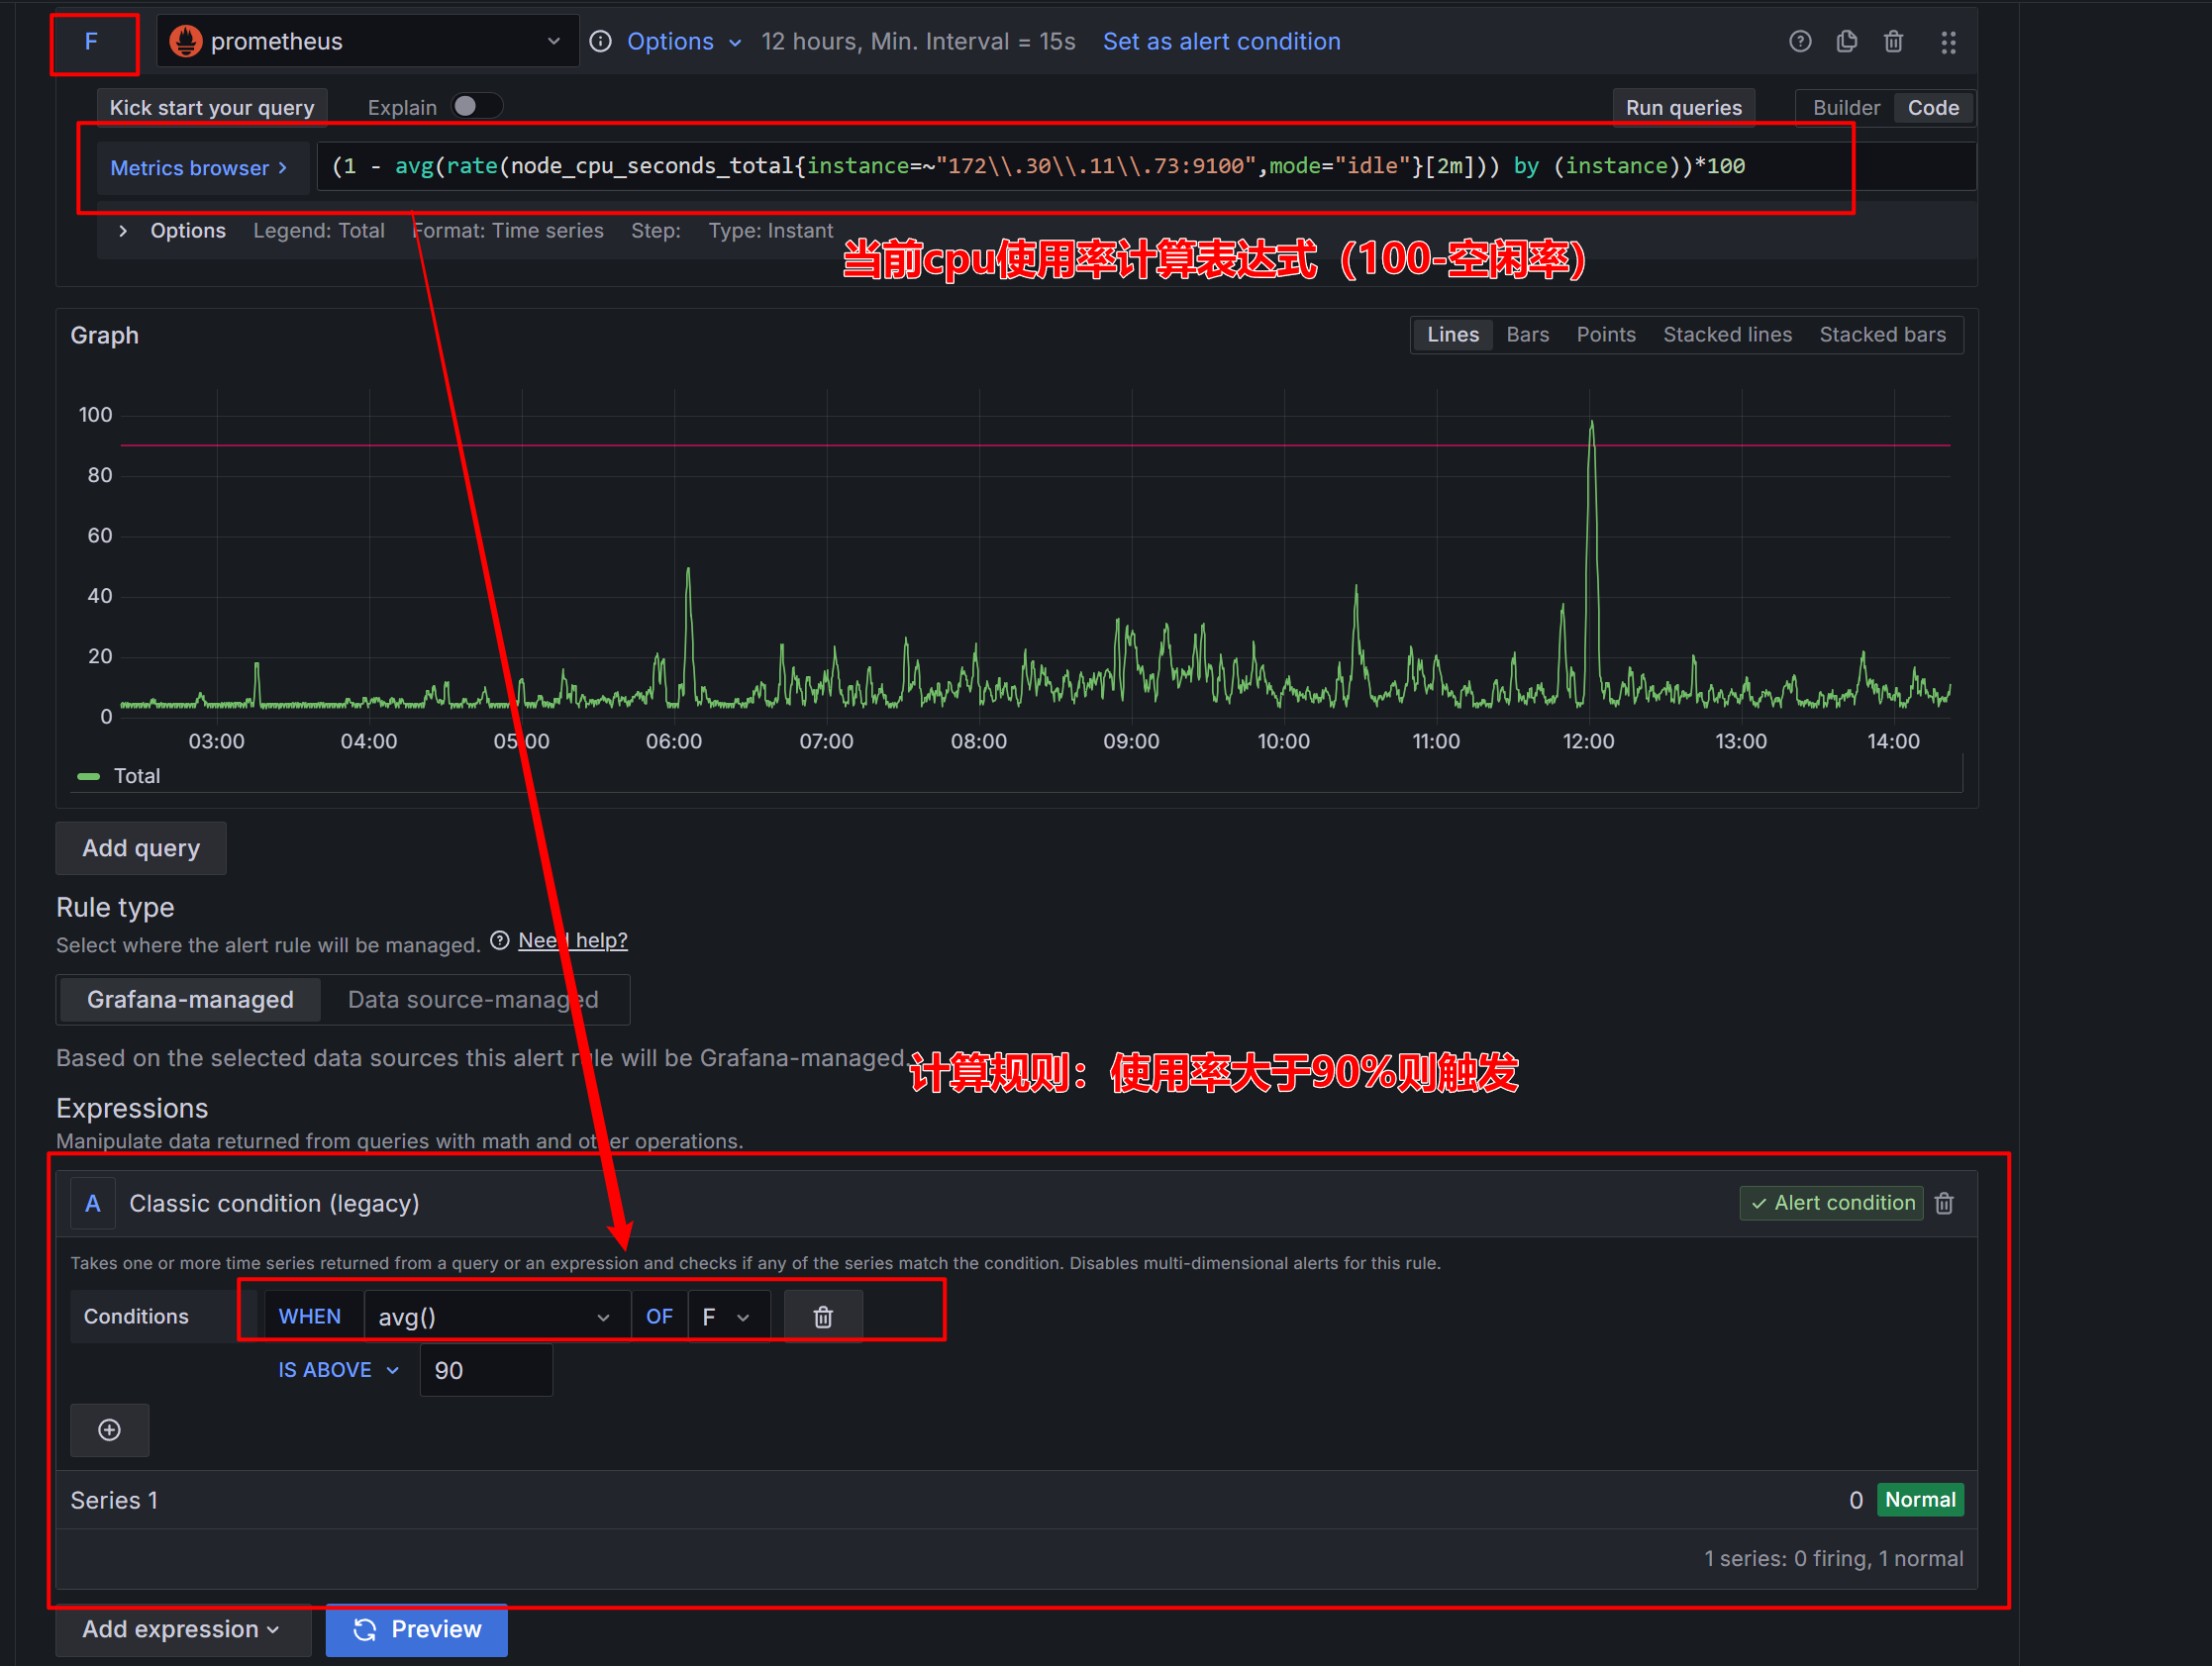Open IS ABOVE evaluator dropdown

pos(339,1370)
